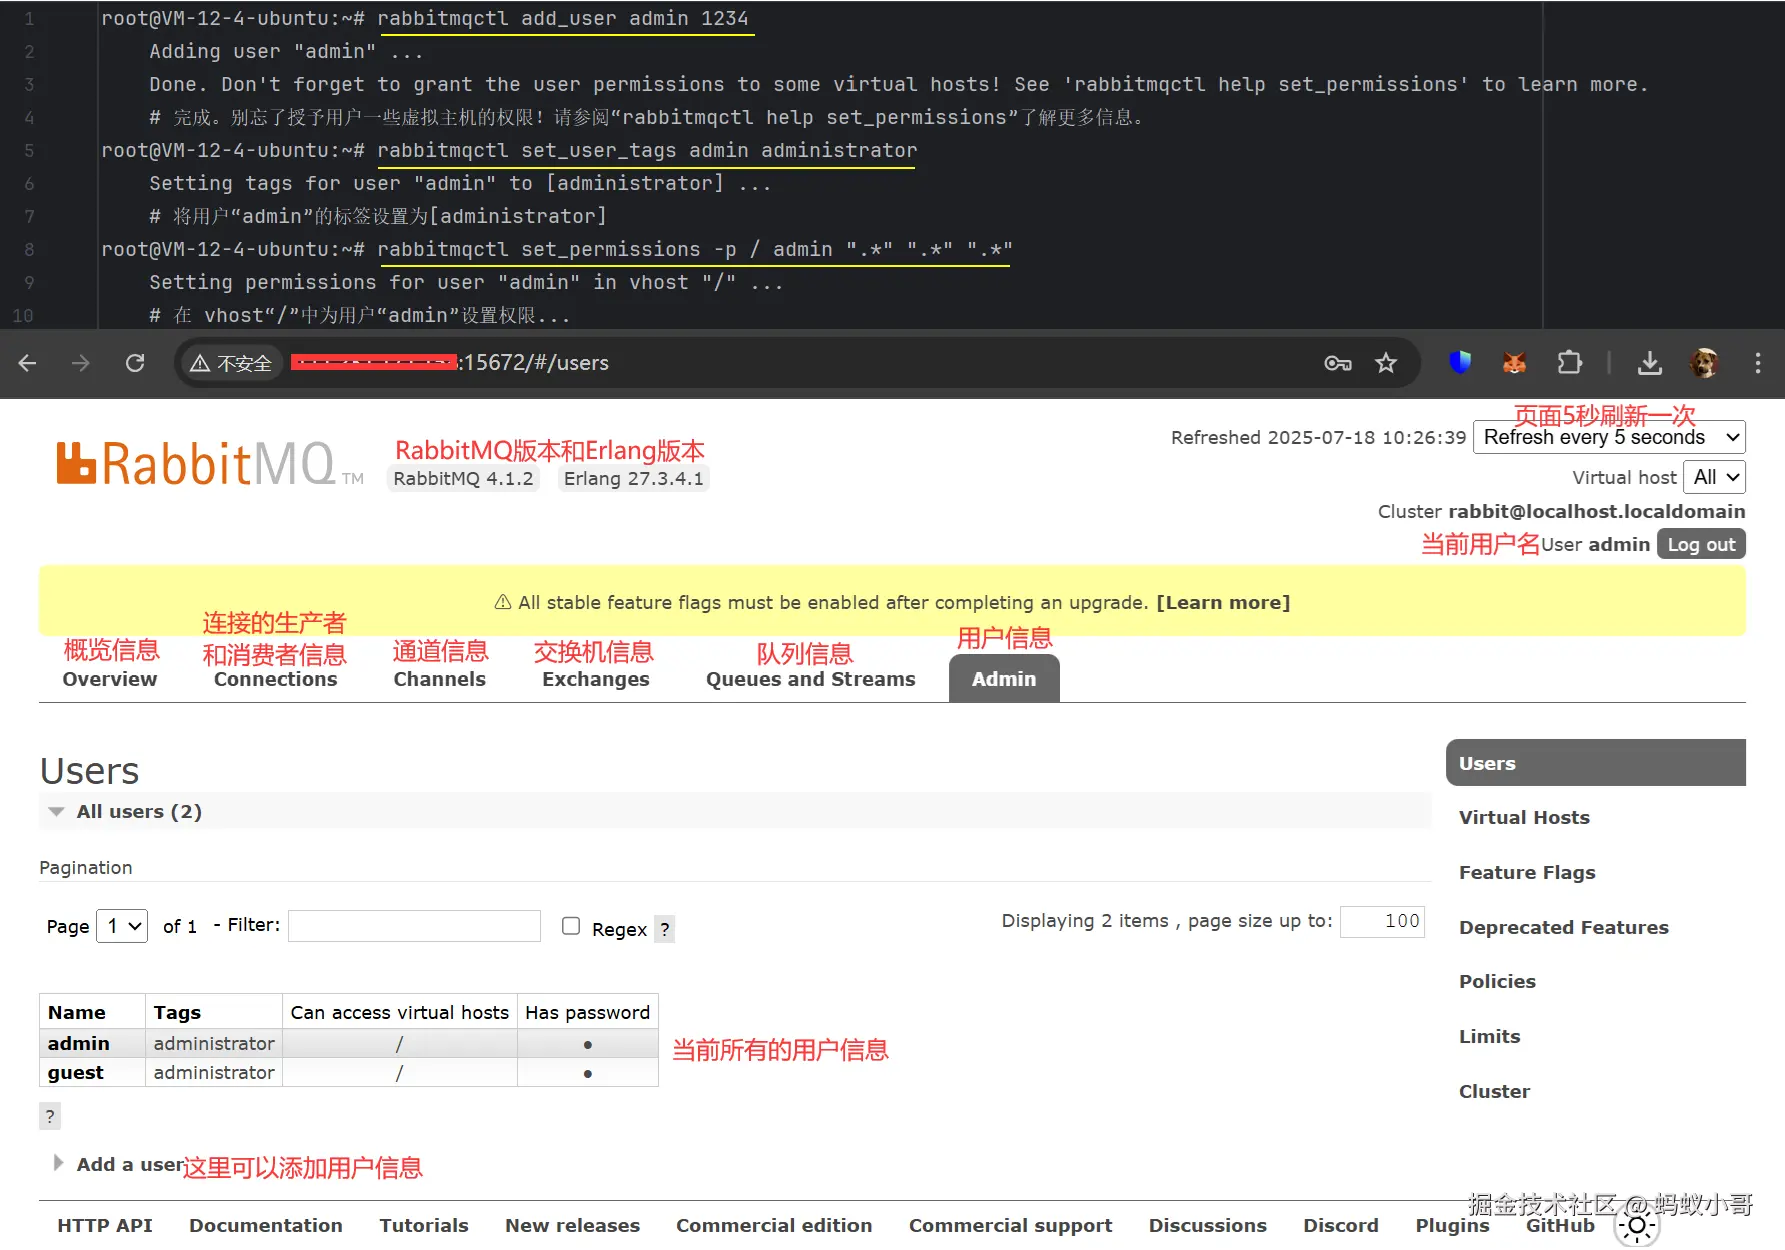This screenshot has width=1785, height=1250.
Task: Click the add_user command on editor line 1
Action: (x=563, y=18)
